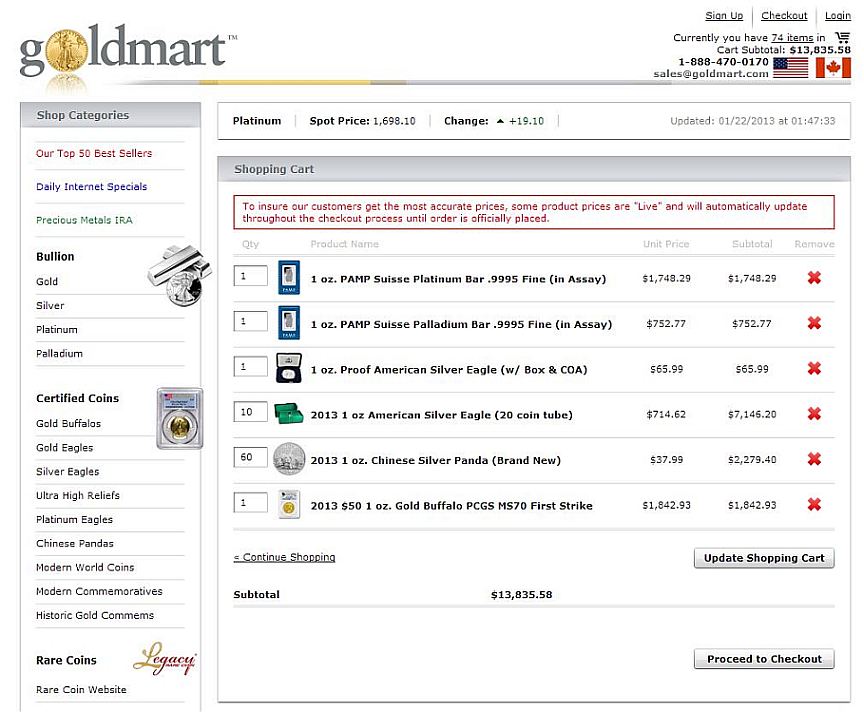Viewport: 864px width, 712px height.
Task: Remove the American Silver Eagle tube item
Action: point(814,414)
